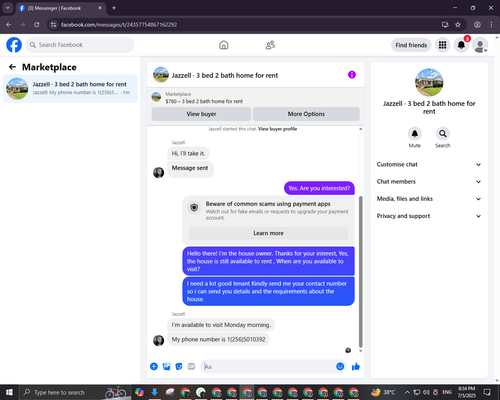The width and height of the screenshot is (500, 400).
Task: Click the phone number message bubble
Action: (218, 339)
